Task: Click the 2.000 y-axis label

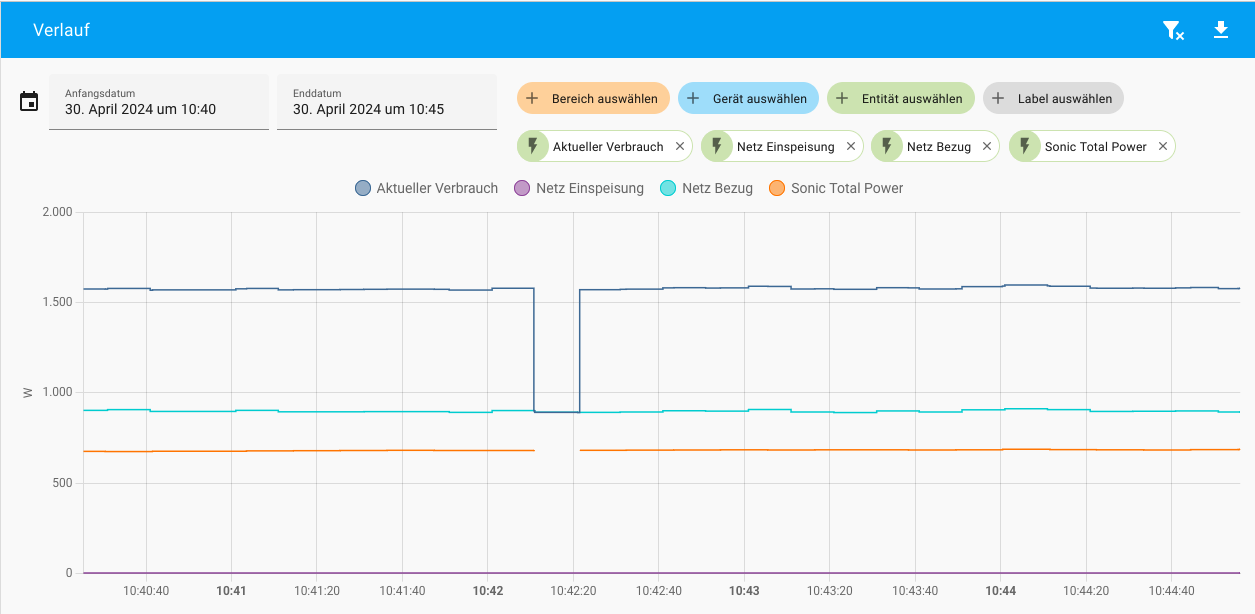Action: tap(57, 212)
